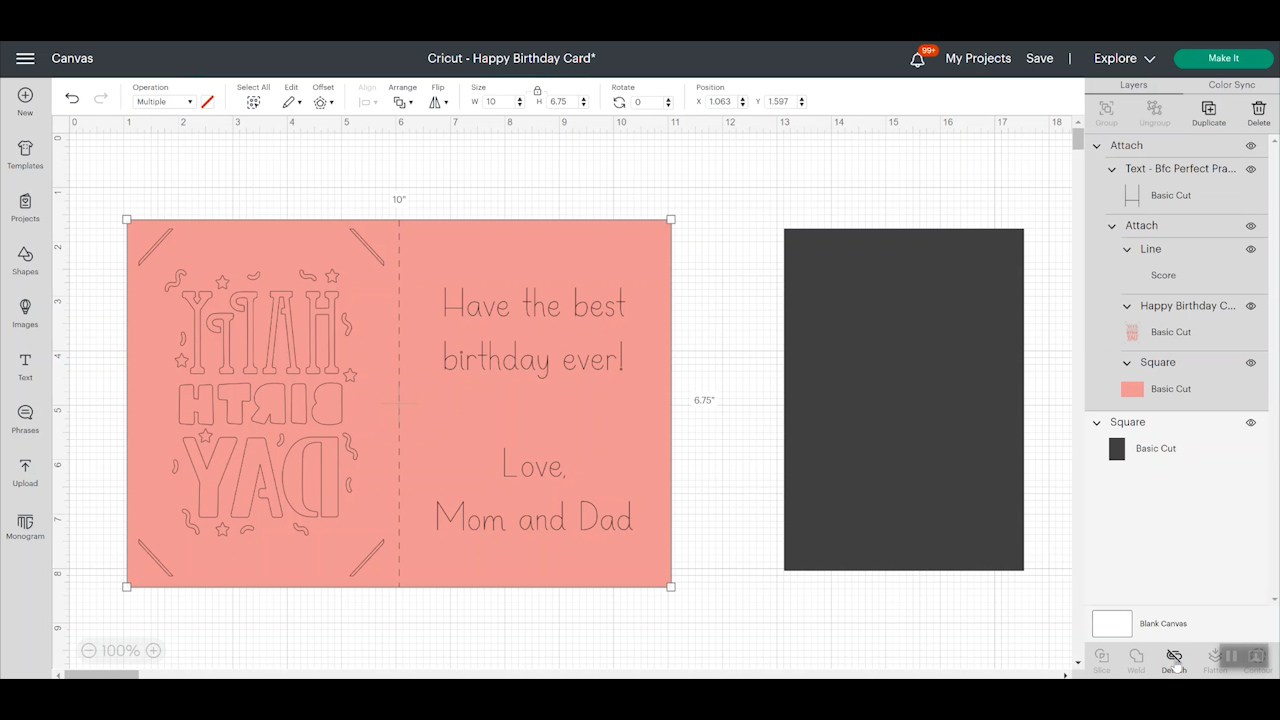1280x720 pixels.
Task: Collapse the nested Attach group
Action: click(x=1112, y=226)
